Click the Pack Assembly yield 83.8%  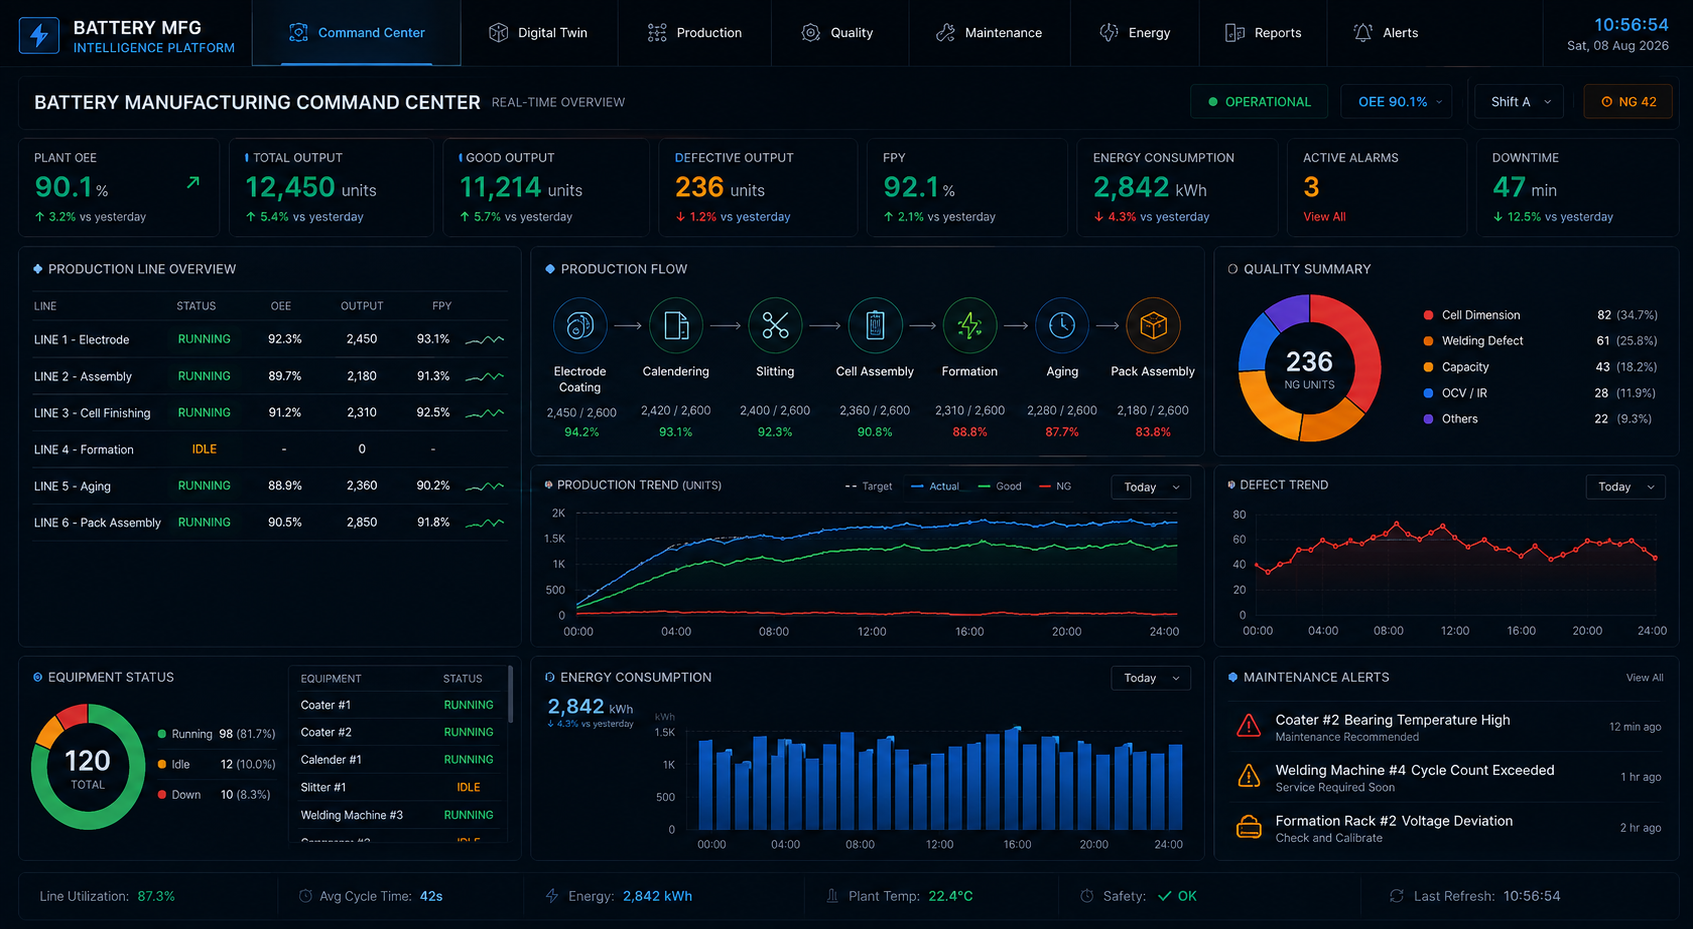[1153, 432]
